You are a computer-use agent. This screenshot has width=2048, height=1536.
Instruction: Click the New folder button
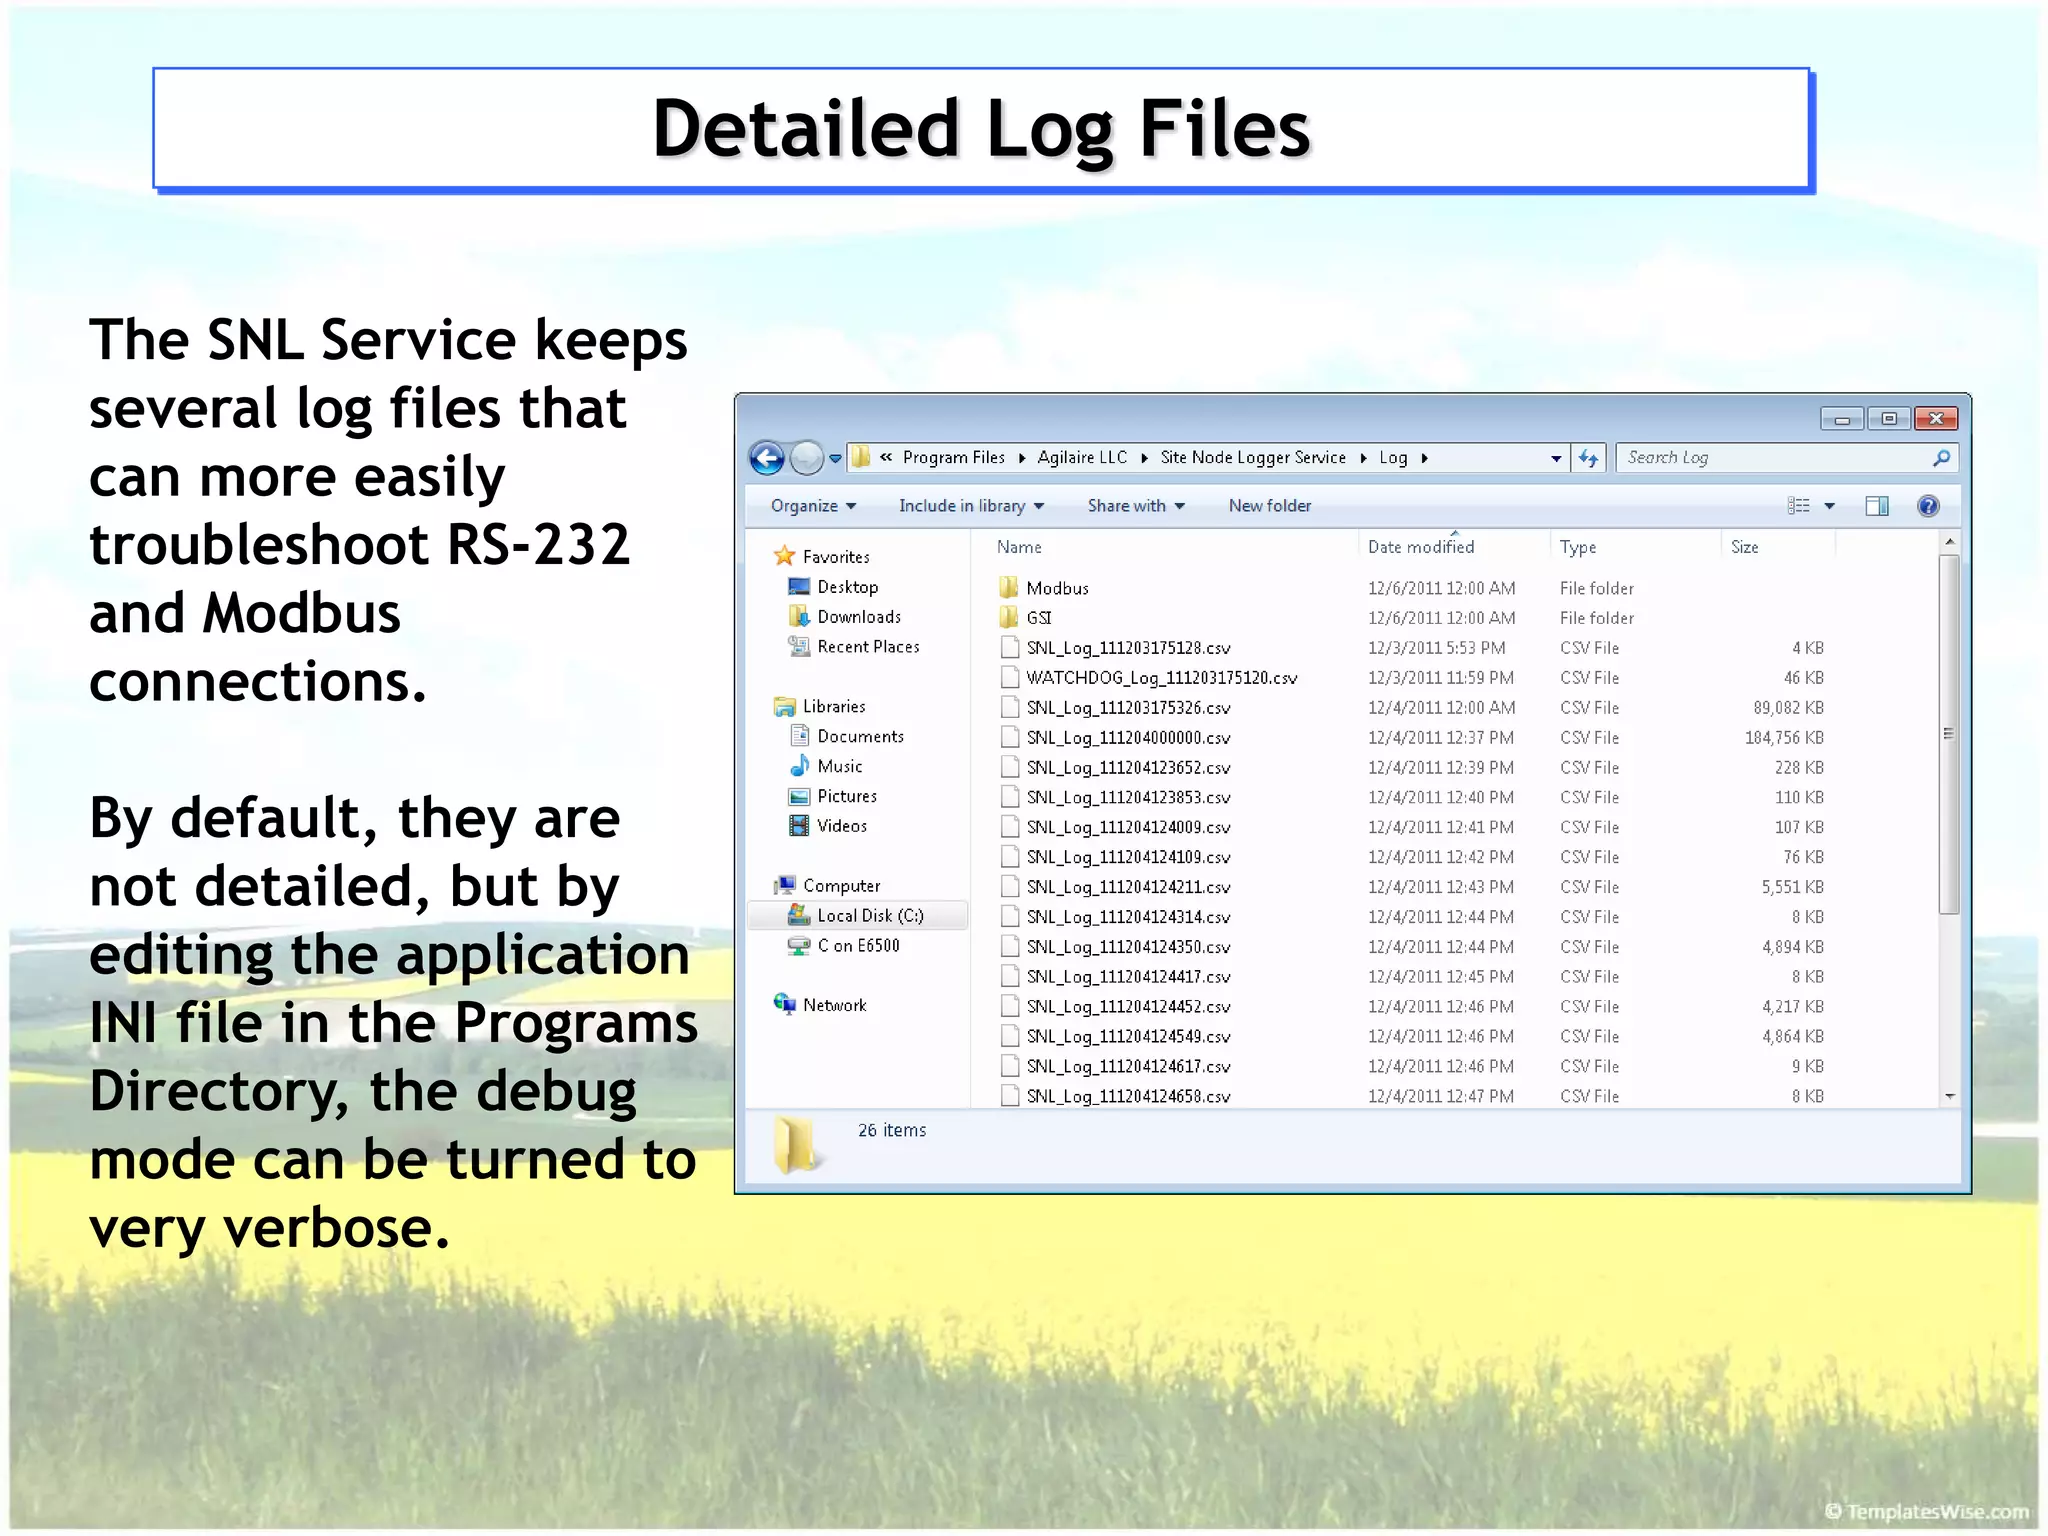point(1269,506)
